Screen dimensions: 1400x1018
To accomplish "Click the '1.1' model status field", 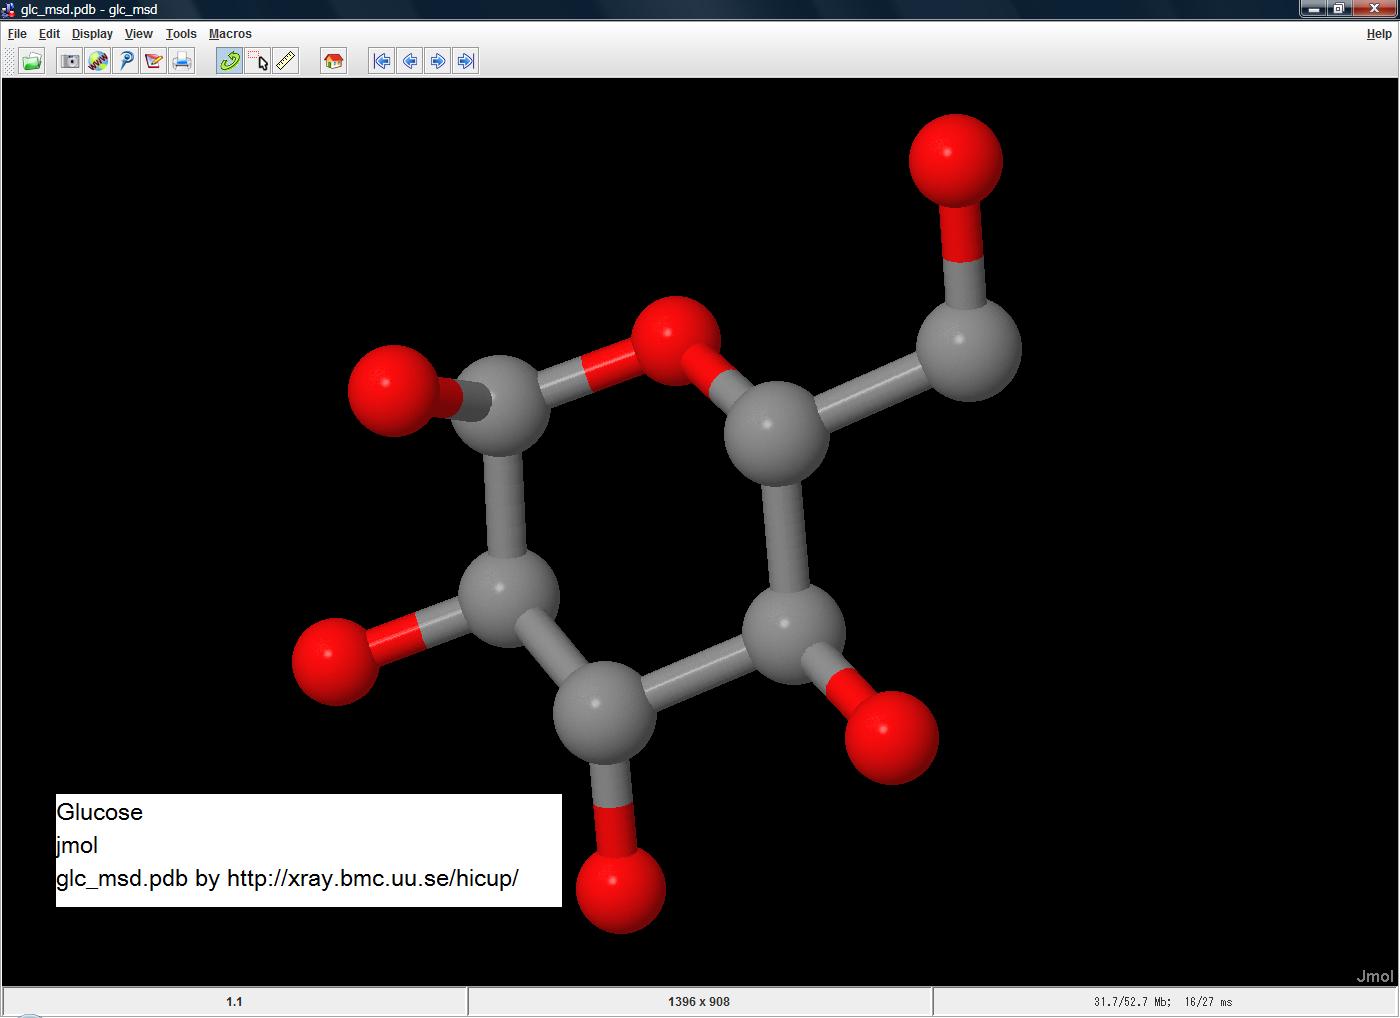I will point(235,1001).
